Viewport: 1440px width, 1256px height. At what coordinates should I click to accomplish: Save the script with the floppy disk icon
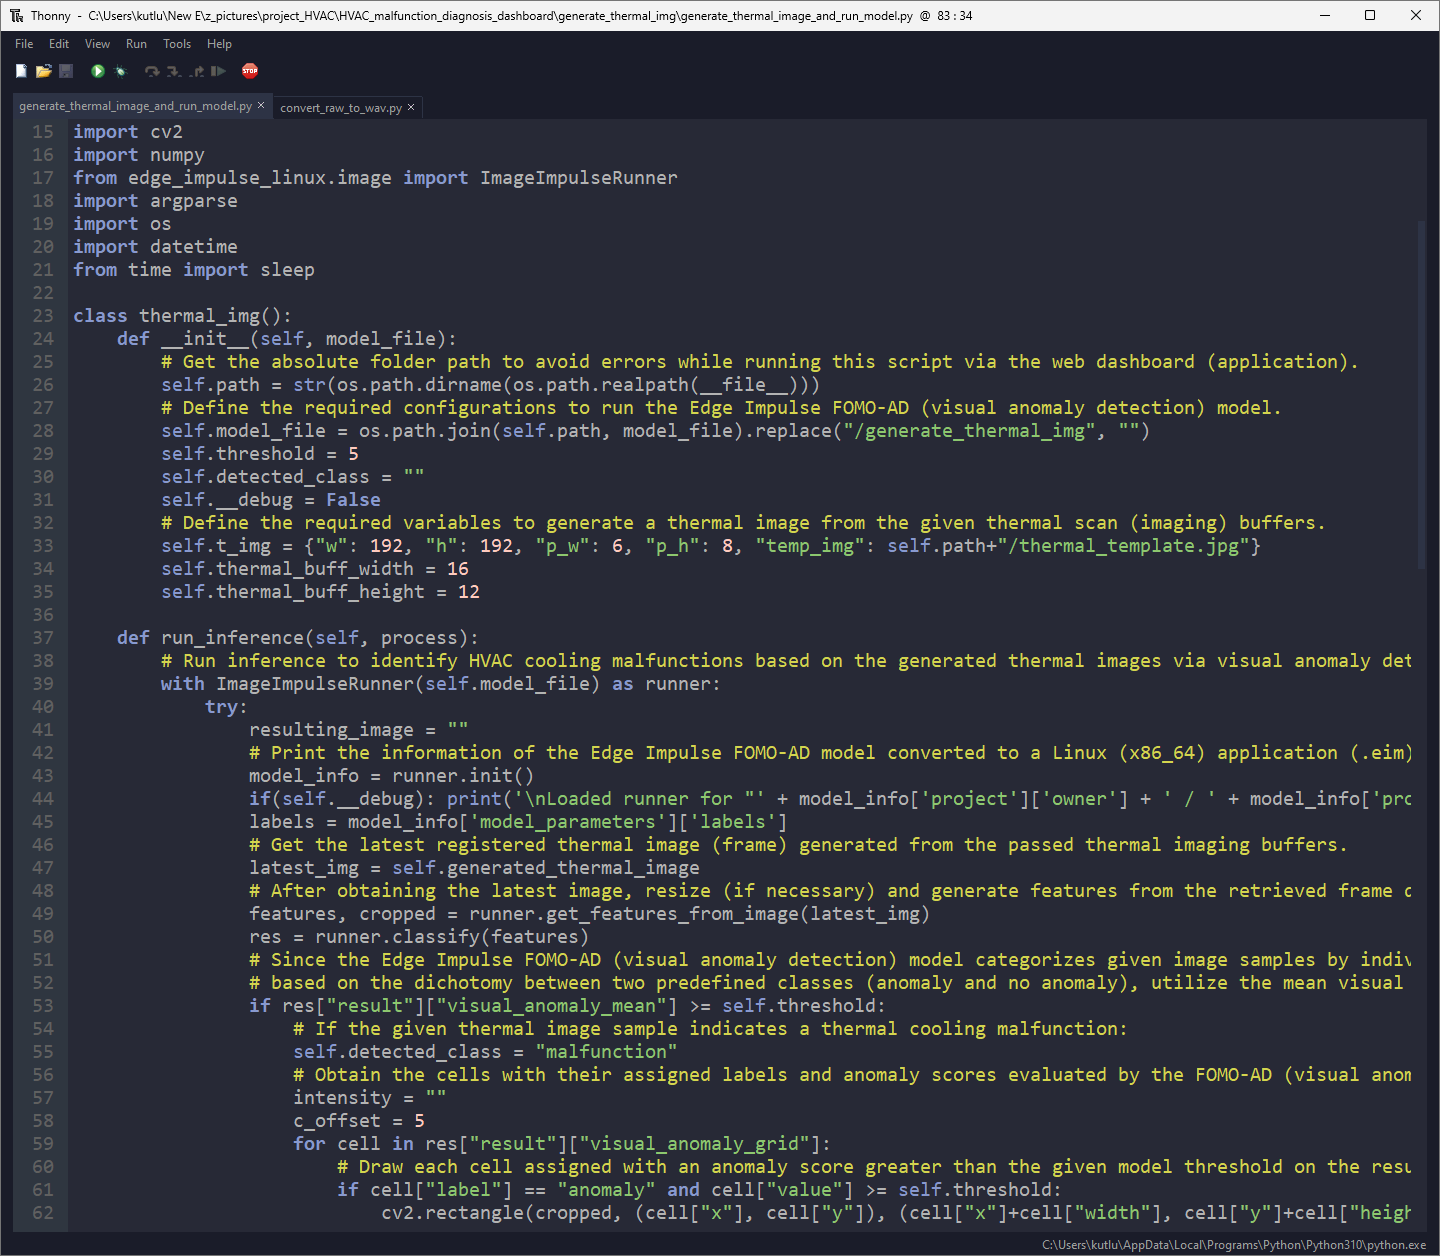(66, 71)
